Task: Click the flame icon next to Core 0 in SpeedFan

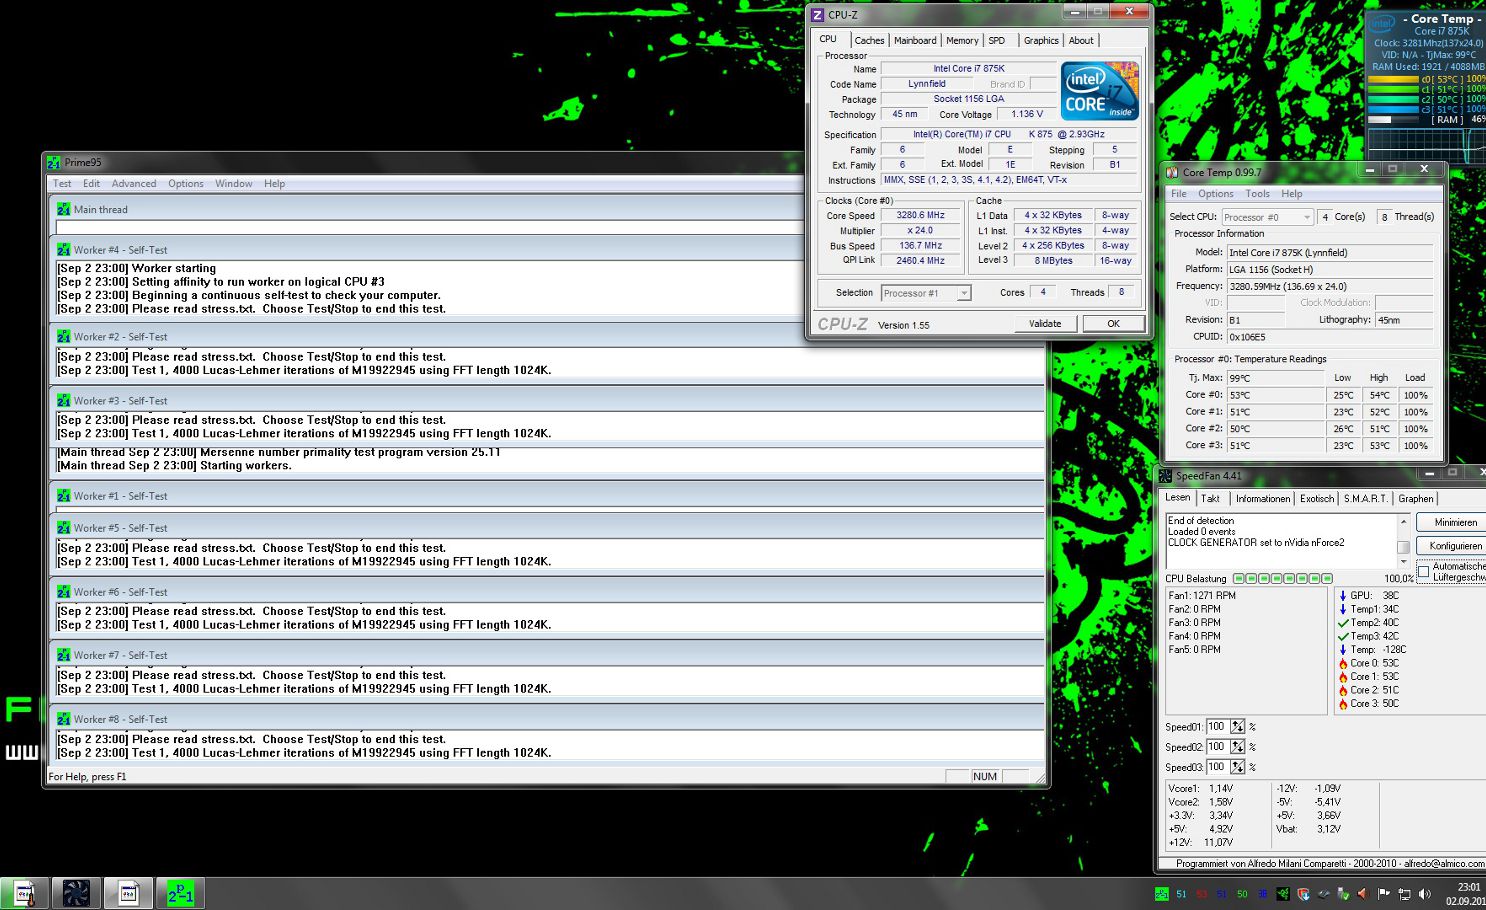Action: pos(1343,663)
